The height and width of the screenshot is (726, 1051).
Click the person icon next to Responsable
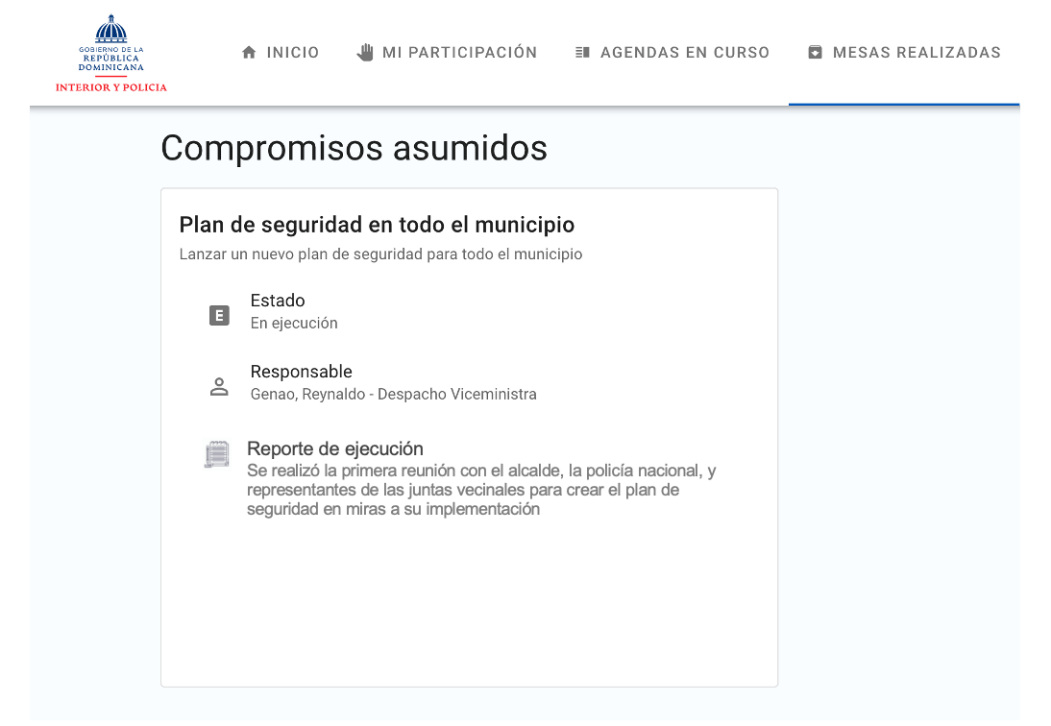[219, 387]
